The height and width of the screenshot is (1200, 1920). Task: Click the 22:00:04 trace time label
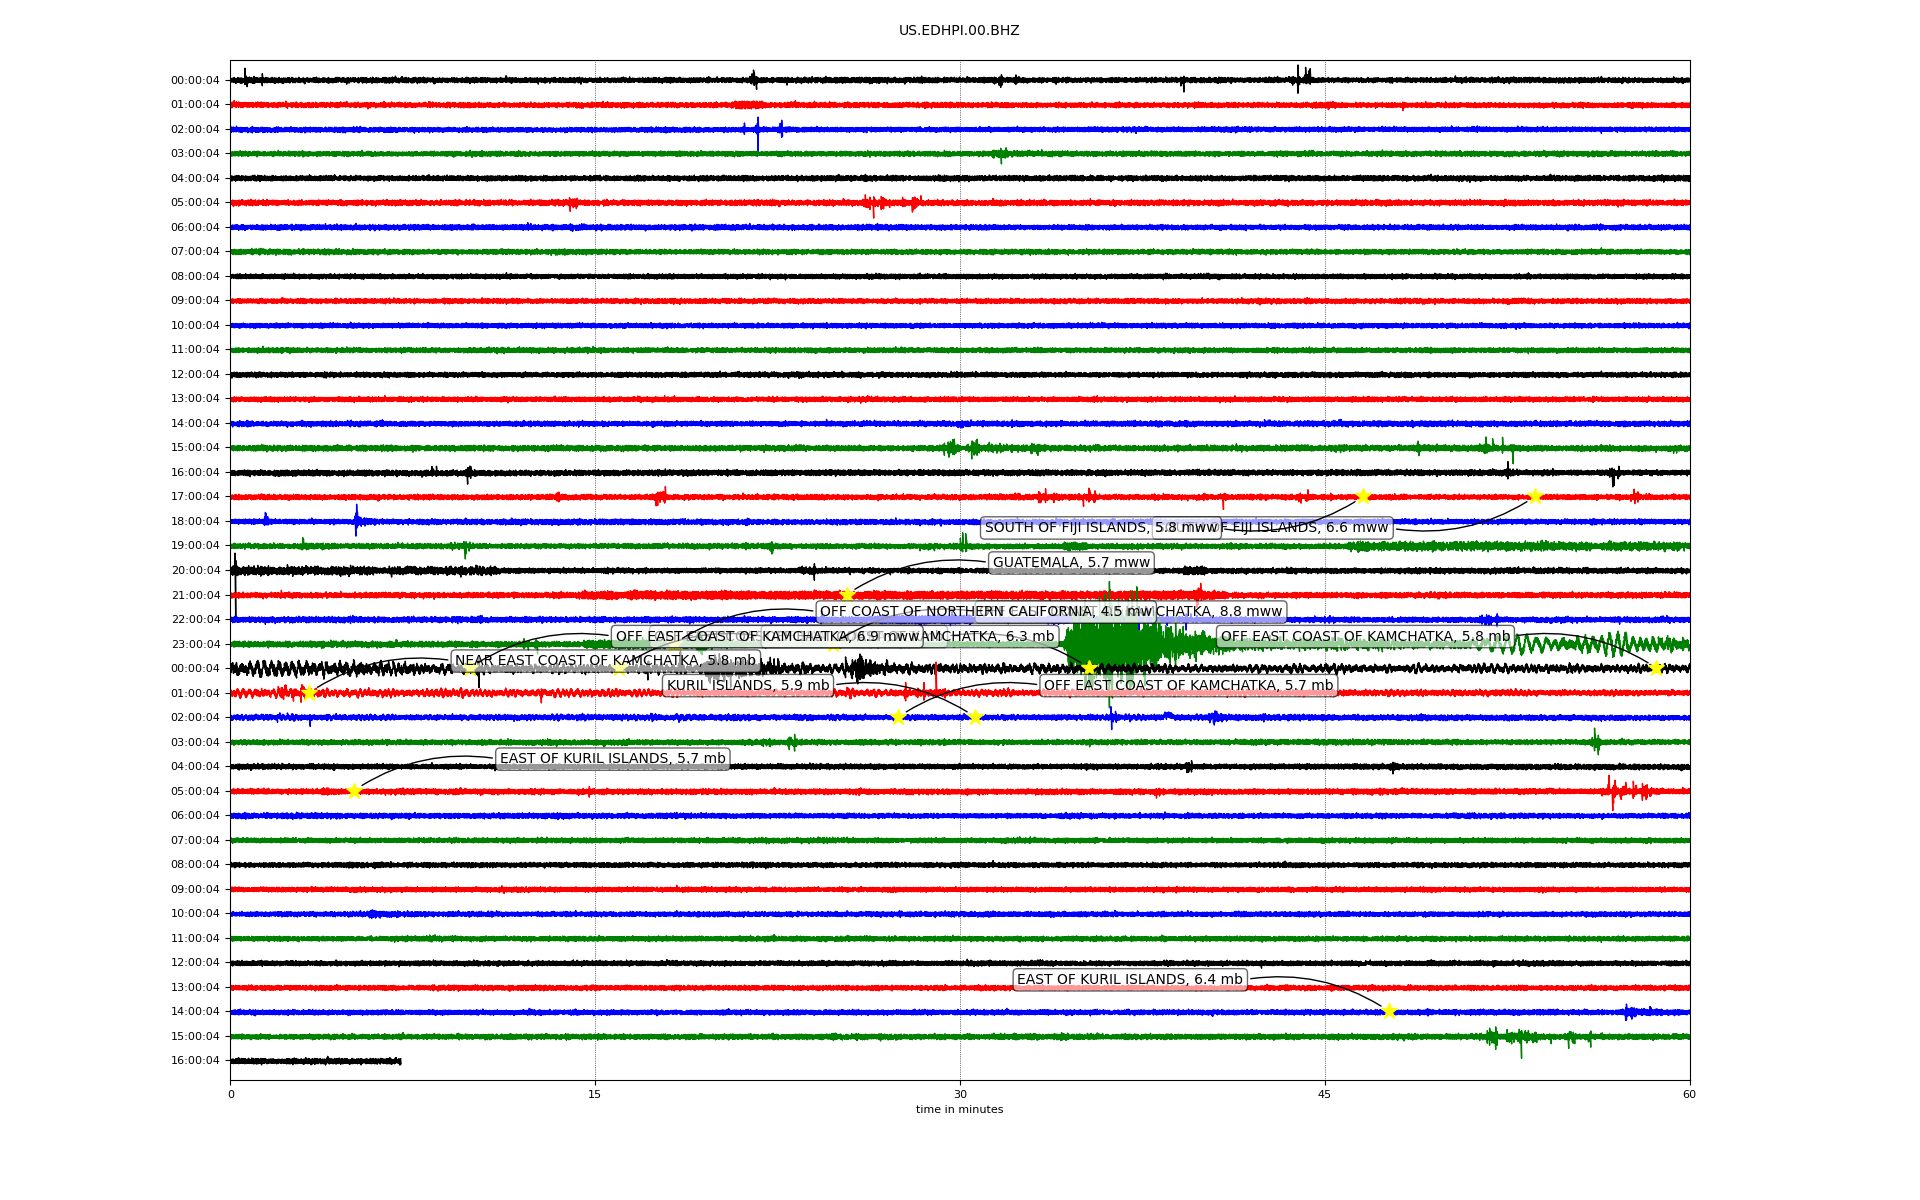click(x=195, y=619)
